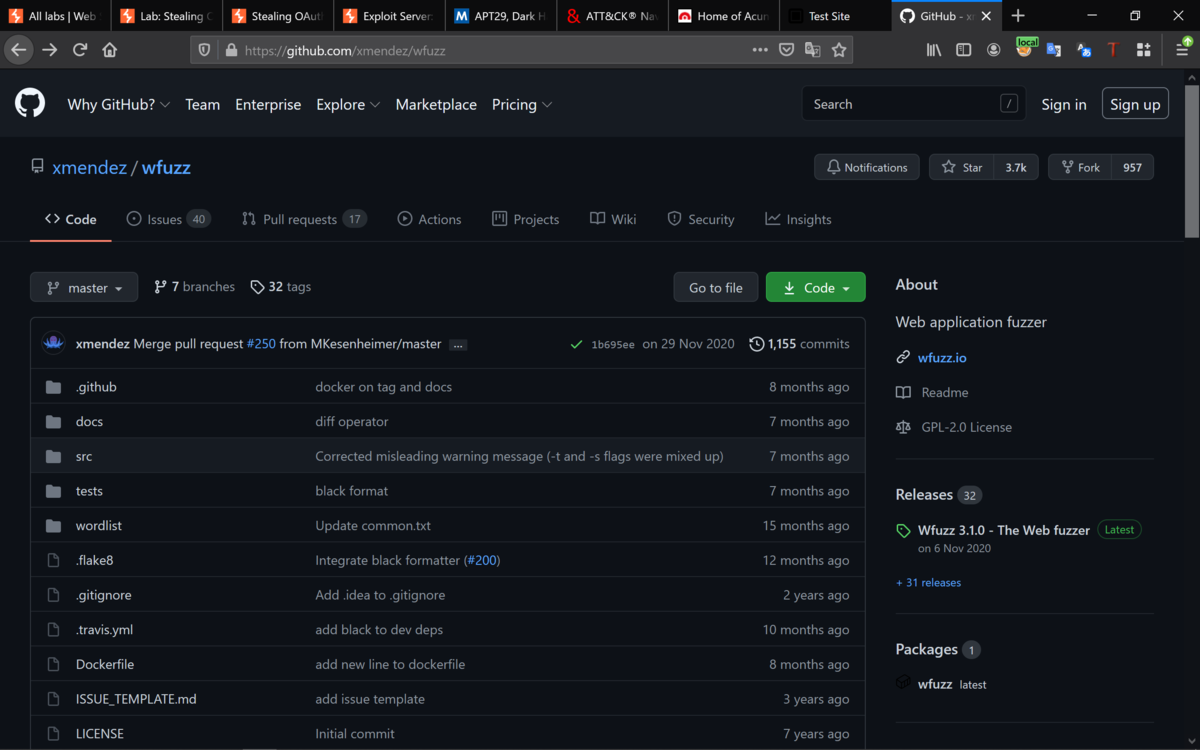Open the 32 tags link
This screenshot has width=1200, height=750.
(x=280, y=287)
